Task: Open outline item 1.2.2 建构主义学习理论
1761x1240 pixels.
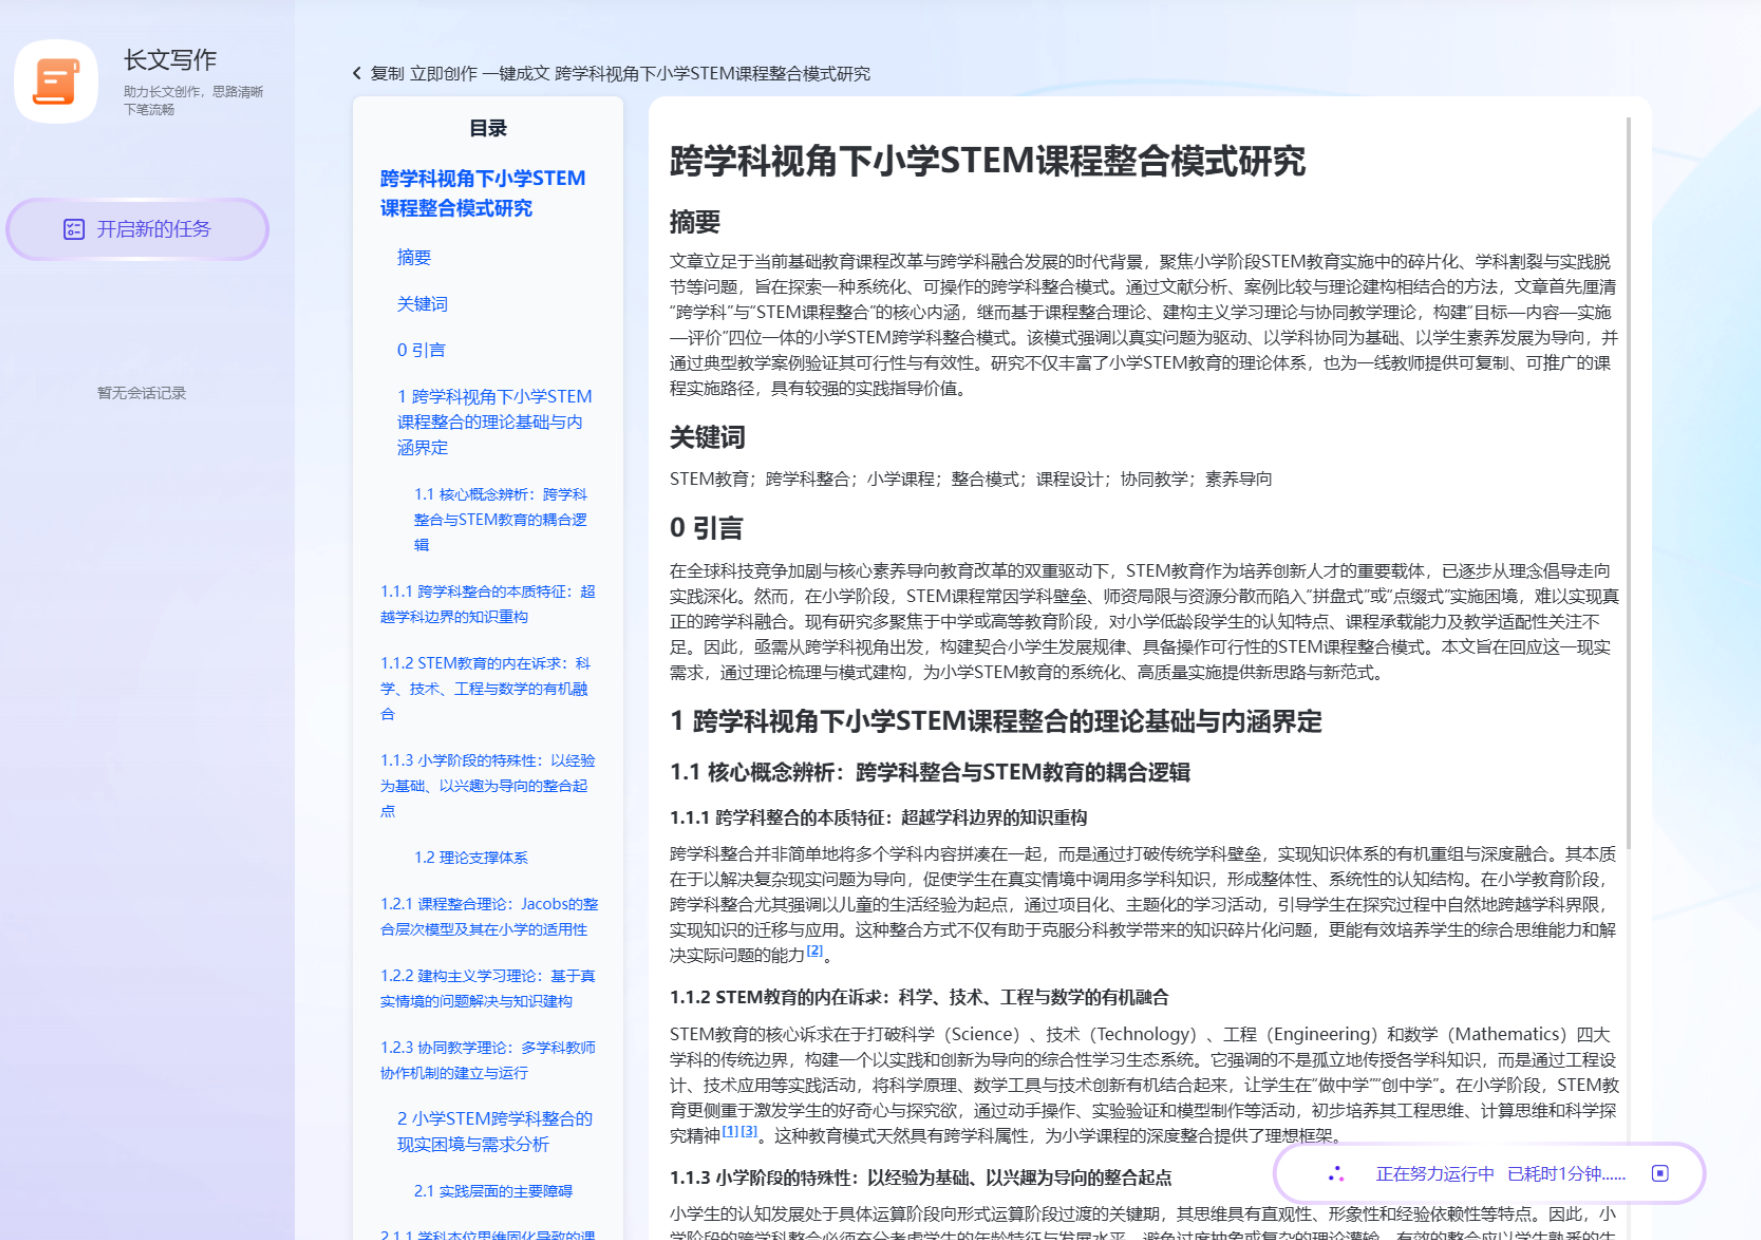Action: [x=488, y=988]
